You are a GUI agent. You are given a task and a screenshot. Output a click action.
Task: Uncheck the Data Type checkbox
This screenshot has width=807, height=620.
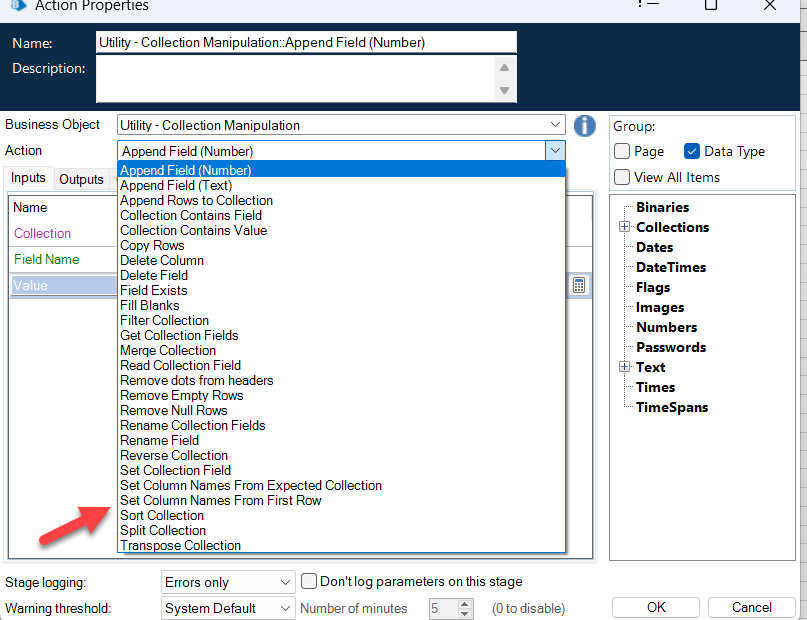click(692, 151)
